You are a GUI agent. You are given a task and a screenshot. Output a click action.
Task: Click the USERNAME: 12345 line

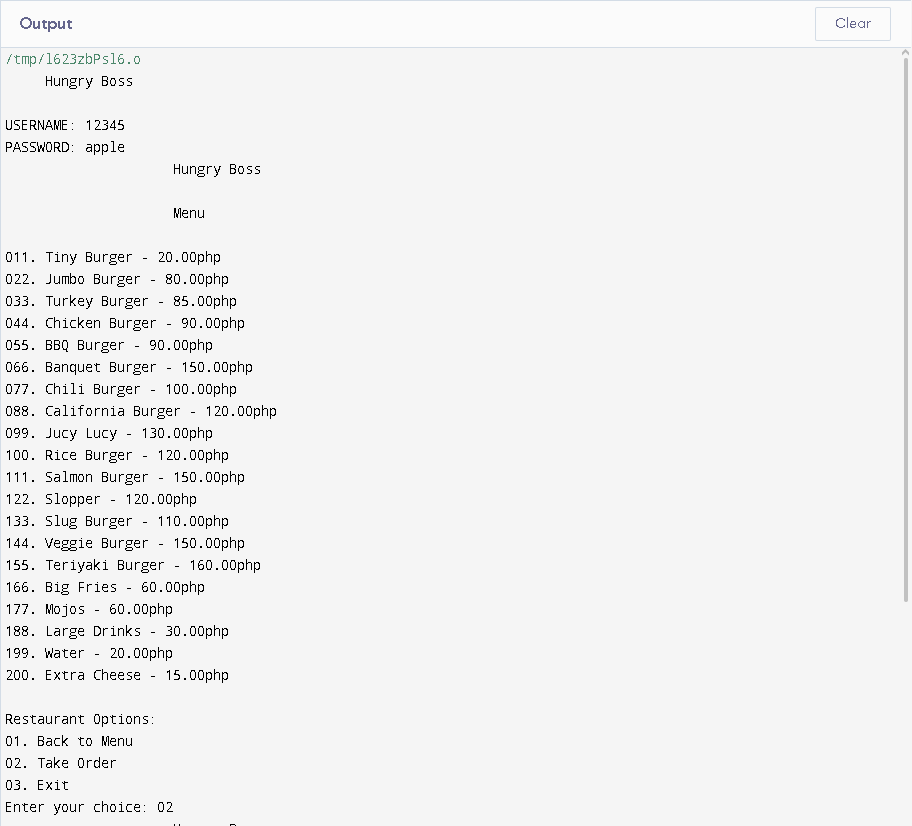click(65, 126)
